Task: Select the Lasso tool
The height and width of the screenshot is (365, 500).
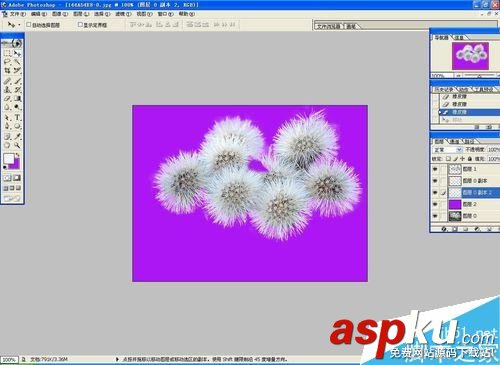Action: 7,62
